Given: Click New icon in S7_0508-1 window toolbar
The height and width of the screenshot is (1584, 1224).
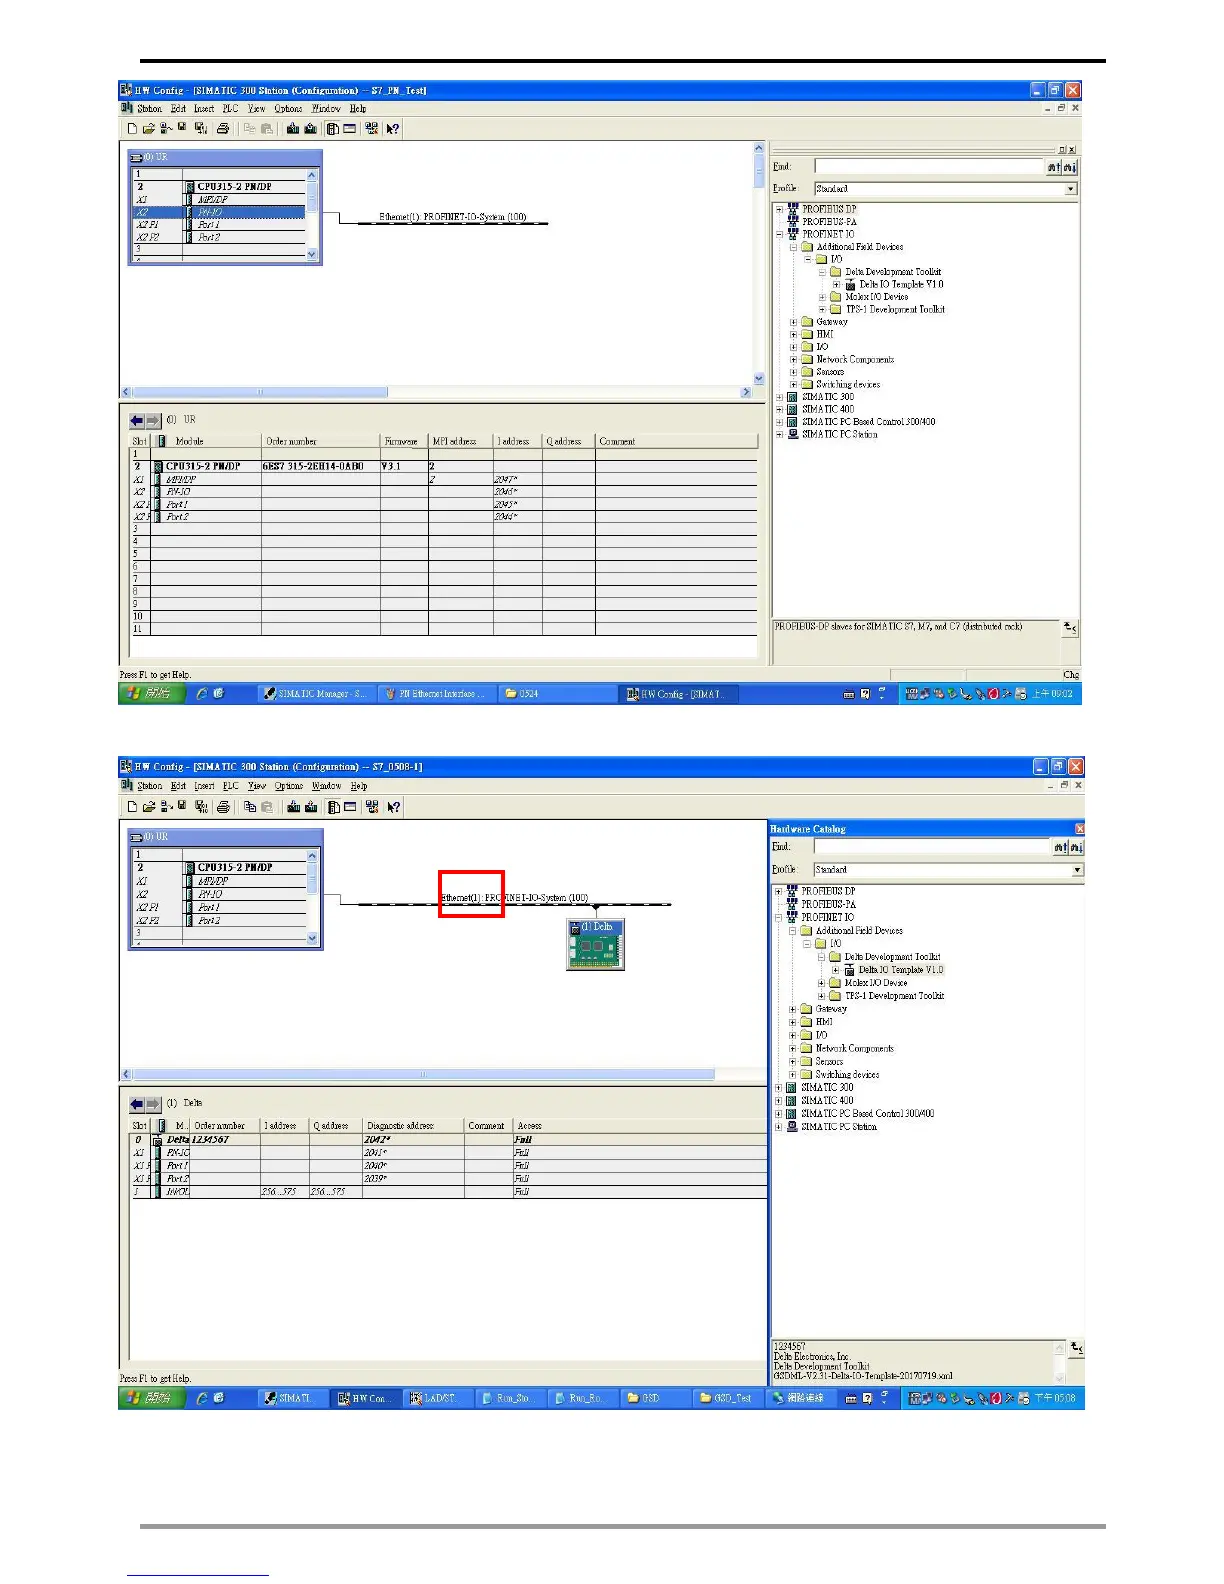Looking at the screenshot, I should (x=132, y=807).
